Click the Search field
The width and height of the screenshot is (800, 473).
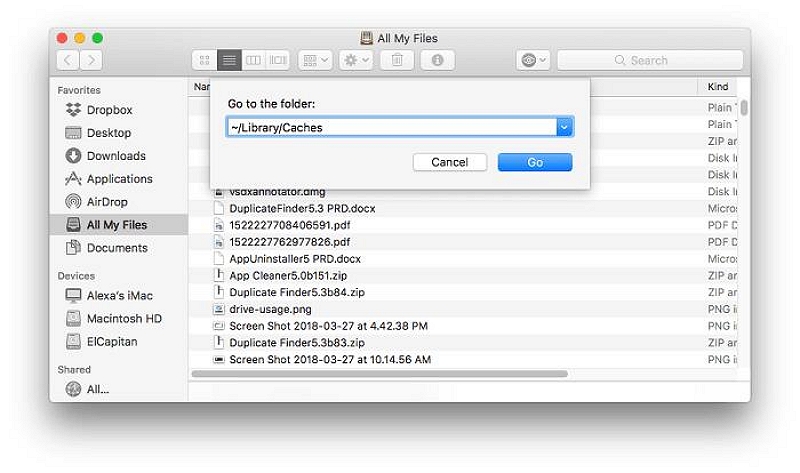tap(650, 60)
